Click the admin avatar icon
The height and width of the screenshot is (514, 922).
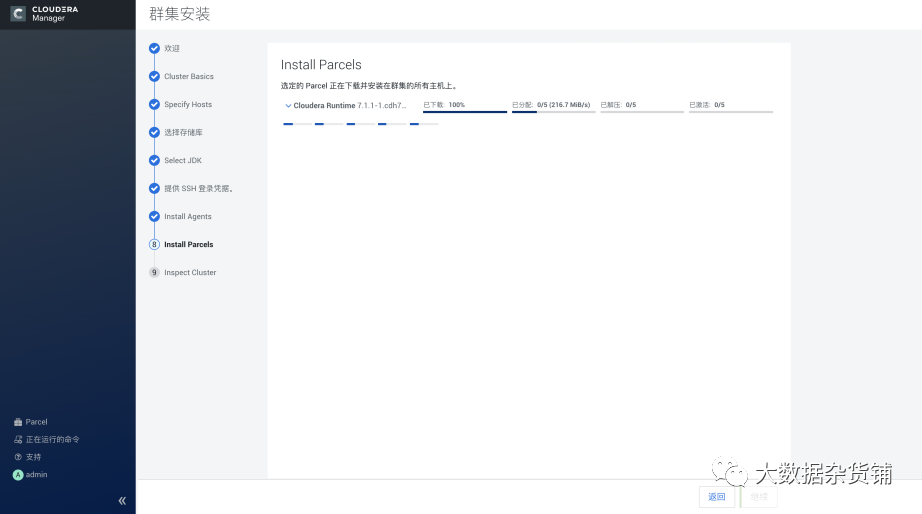click(x=17, y=475)
